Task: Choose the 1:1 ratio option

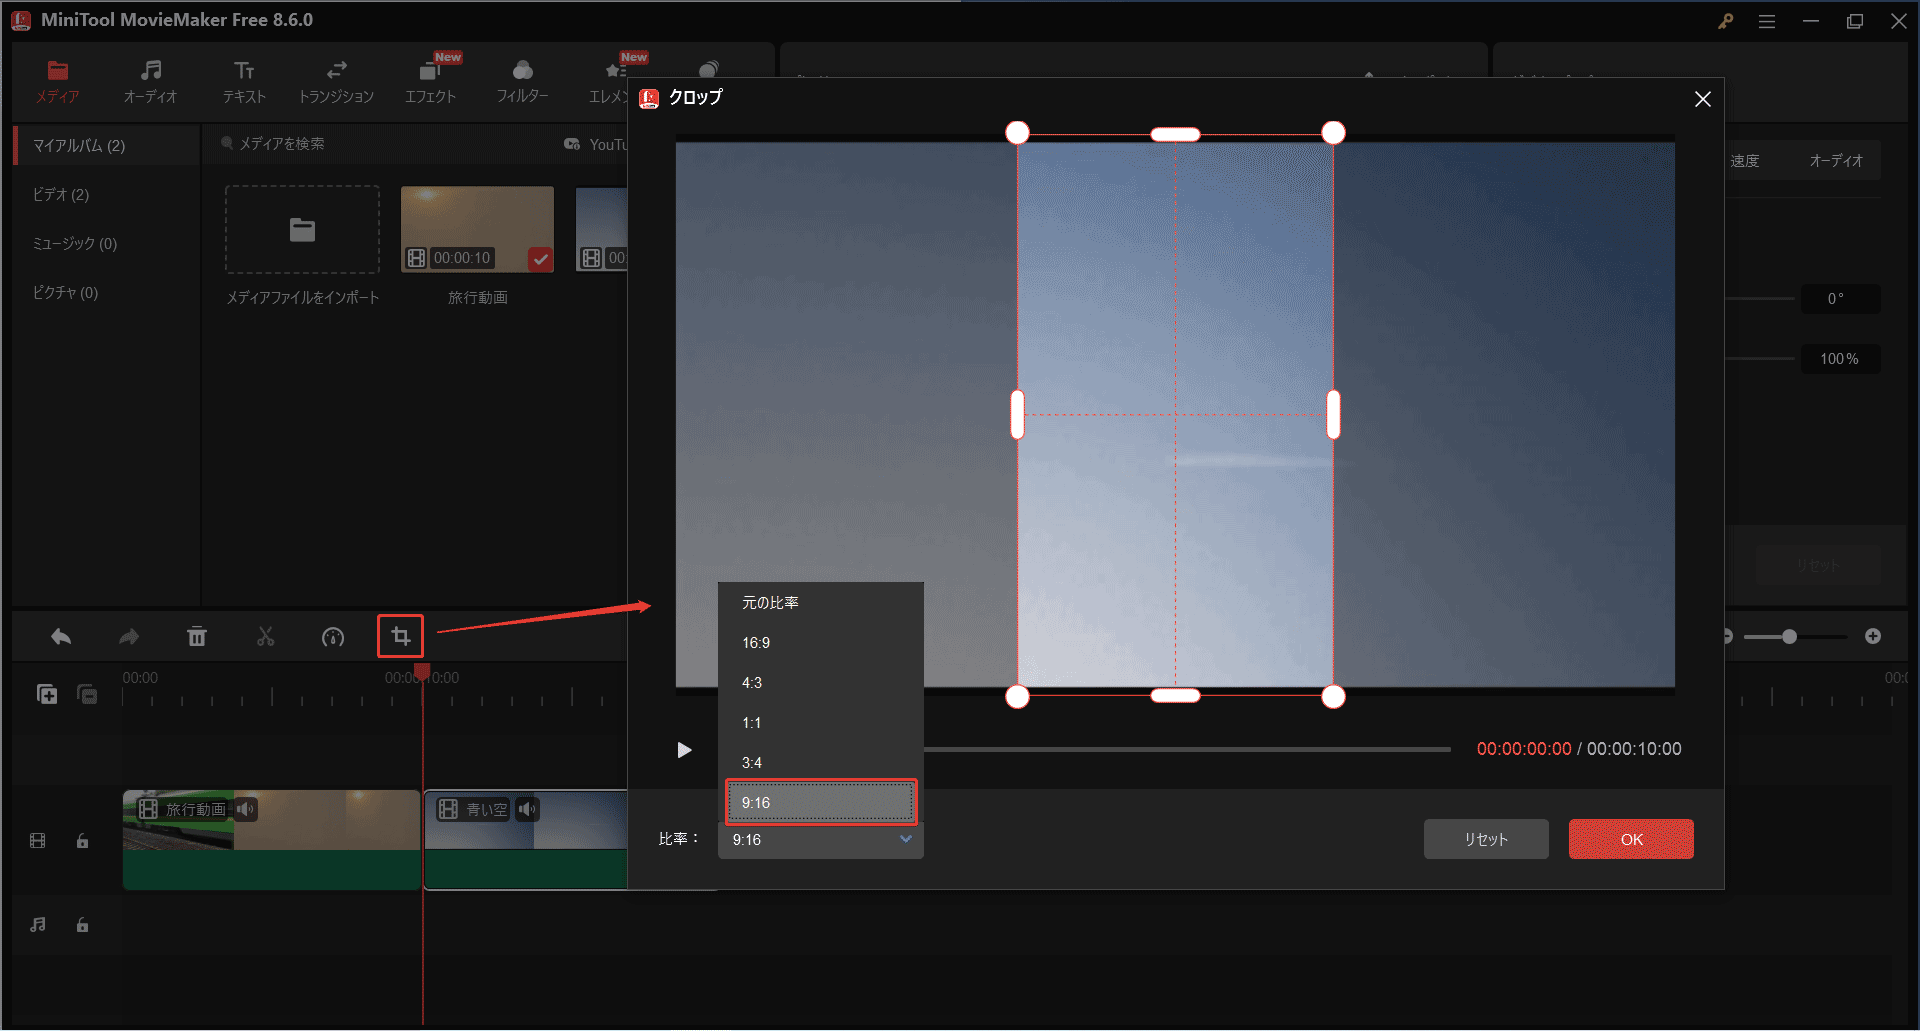Action: pos(752,723)
